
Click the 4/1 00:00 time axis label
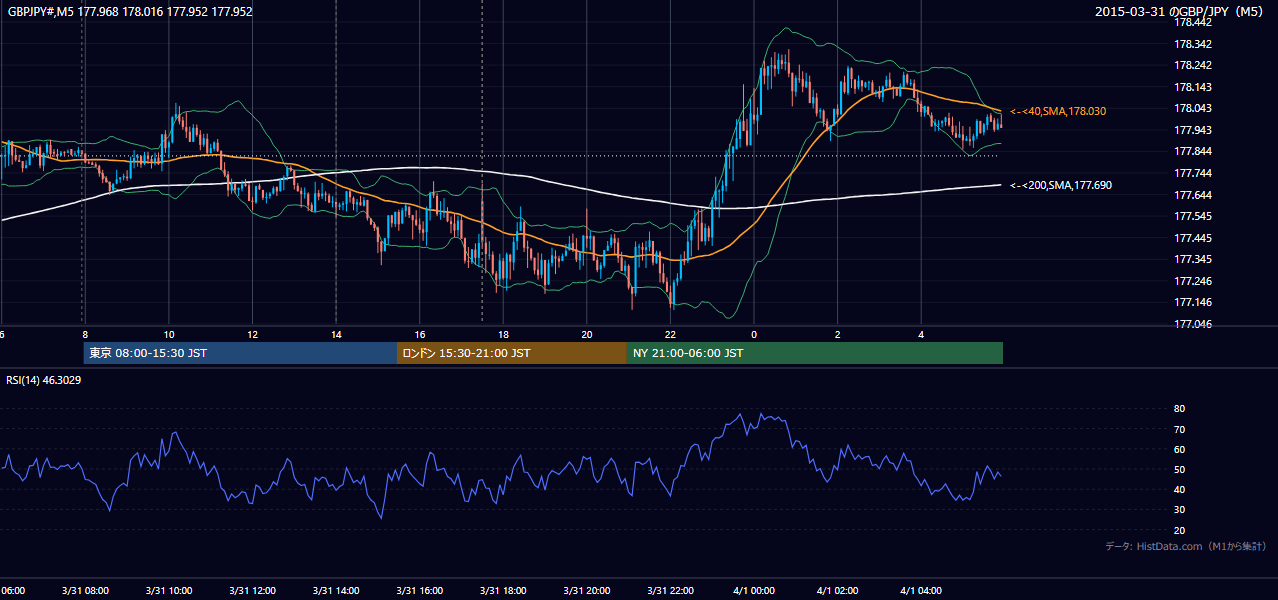(755, 591)
